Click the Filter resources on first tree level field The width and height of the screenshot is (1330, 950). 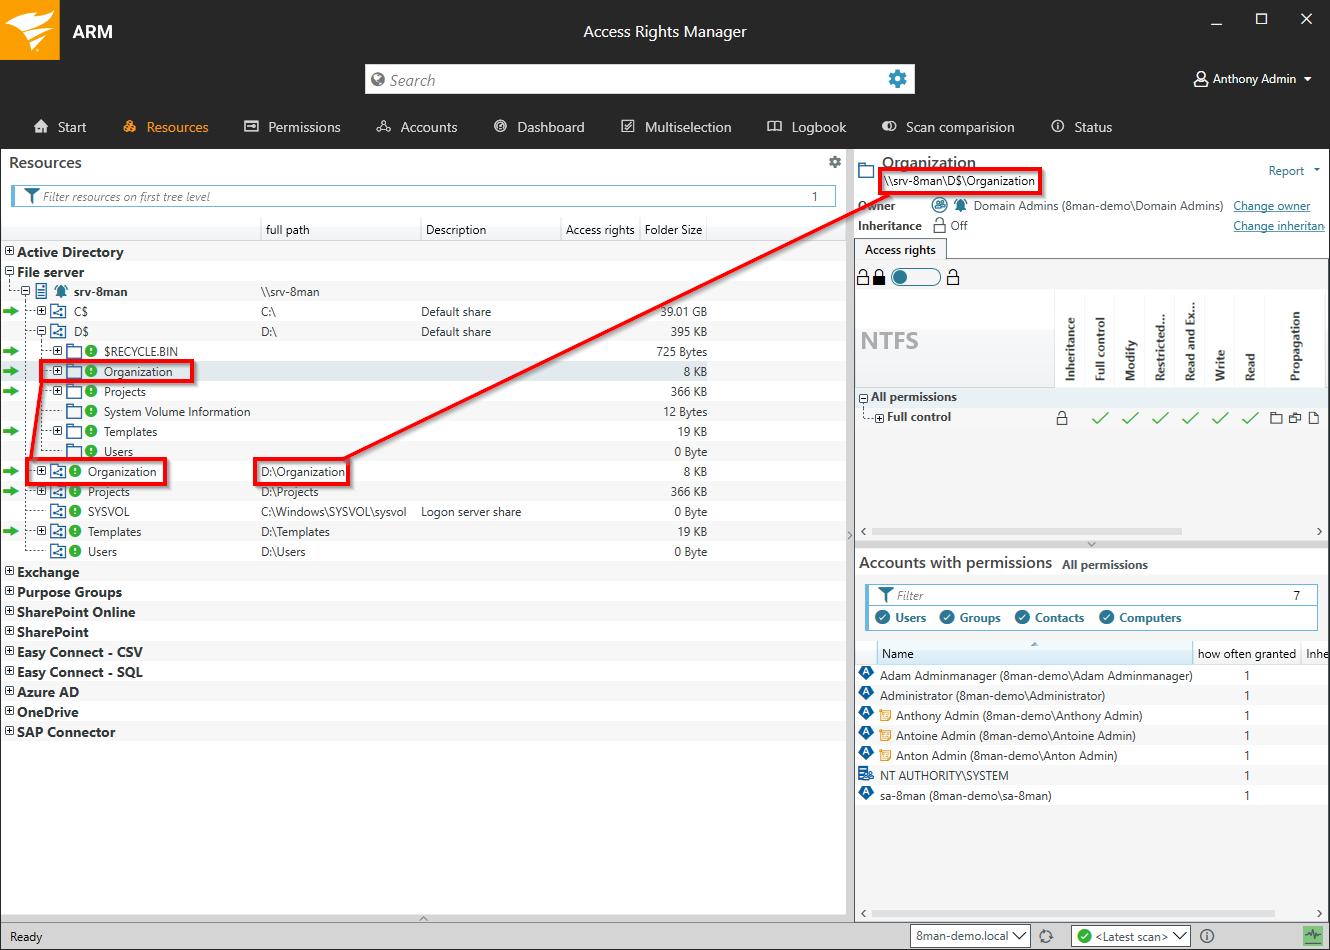pyautogui.click(x=423, y=196)
